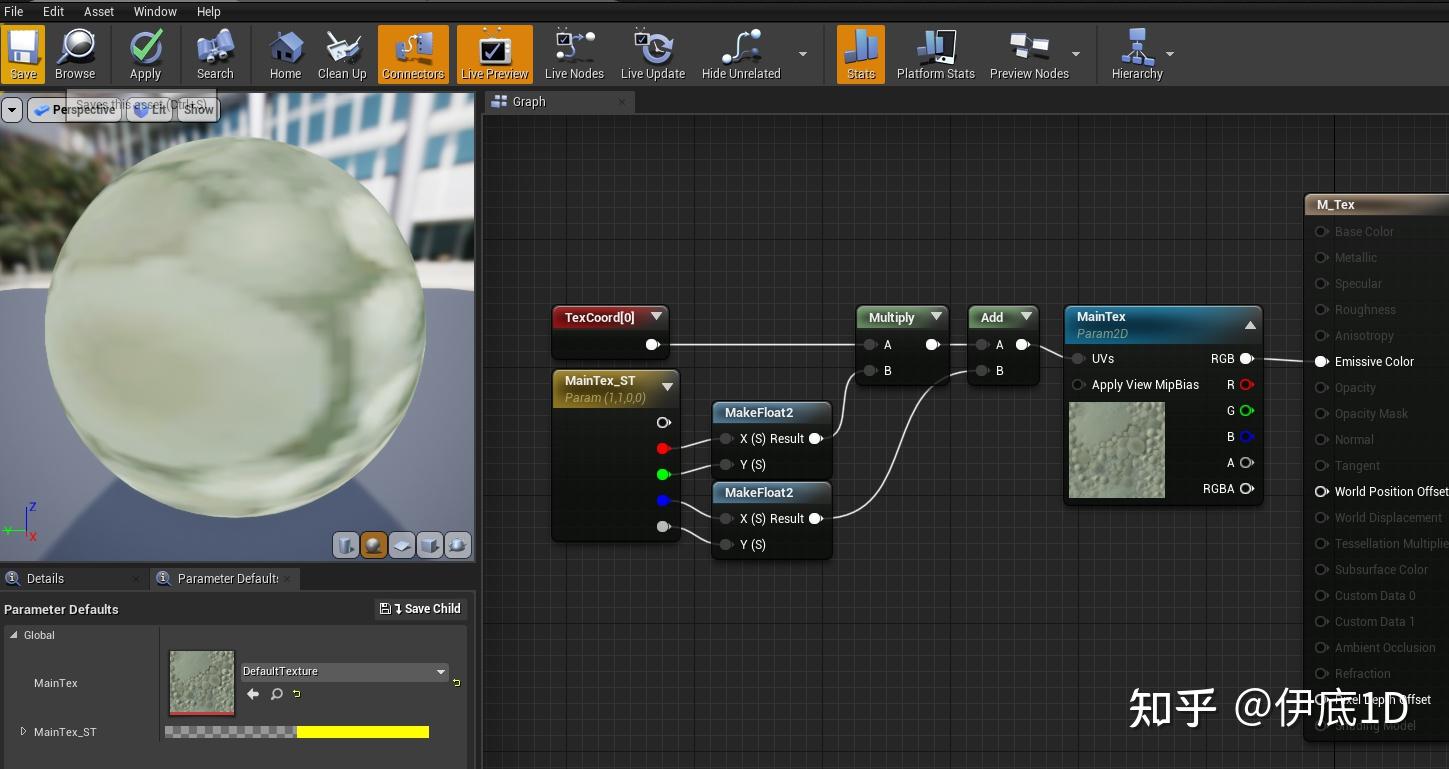The width and height of the screenshot is (1449, 769).
Task: Open Search in the toolbar
Action: 214,54
